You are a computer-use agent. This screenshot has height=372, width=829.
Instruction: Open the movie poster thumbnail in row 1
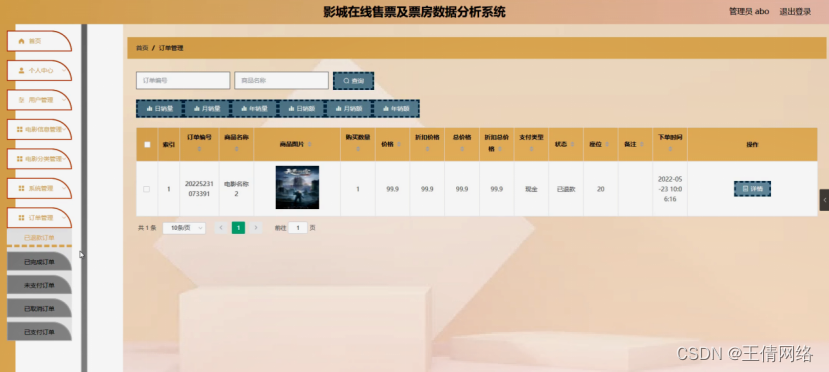pyautogui.click(x=297, y=187)
